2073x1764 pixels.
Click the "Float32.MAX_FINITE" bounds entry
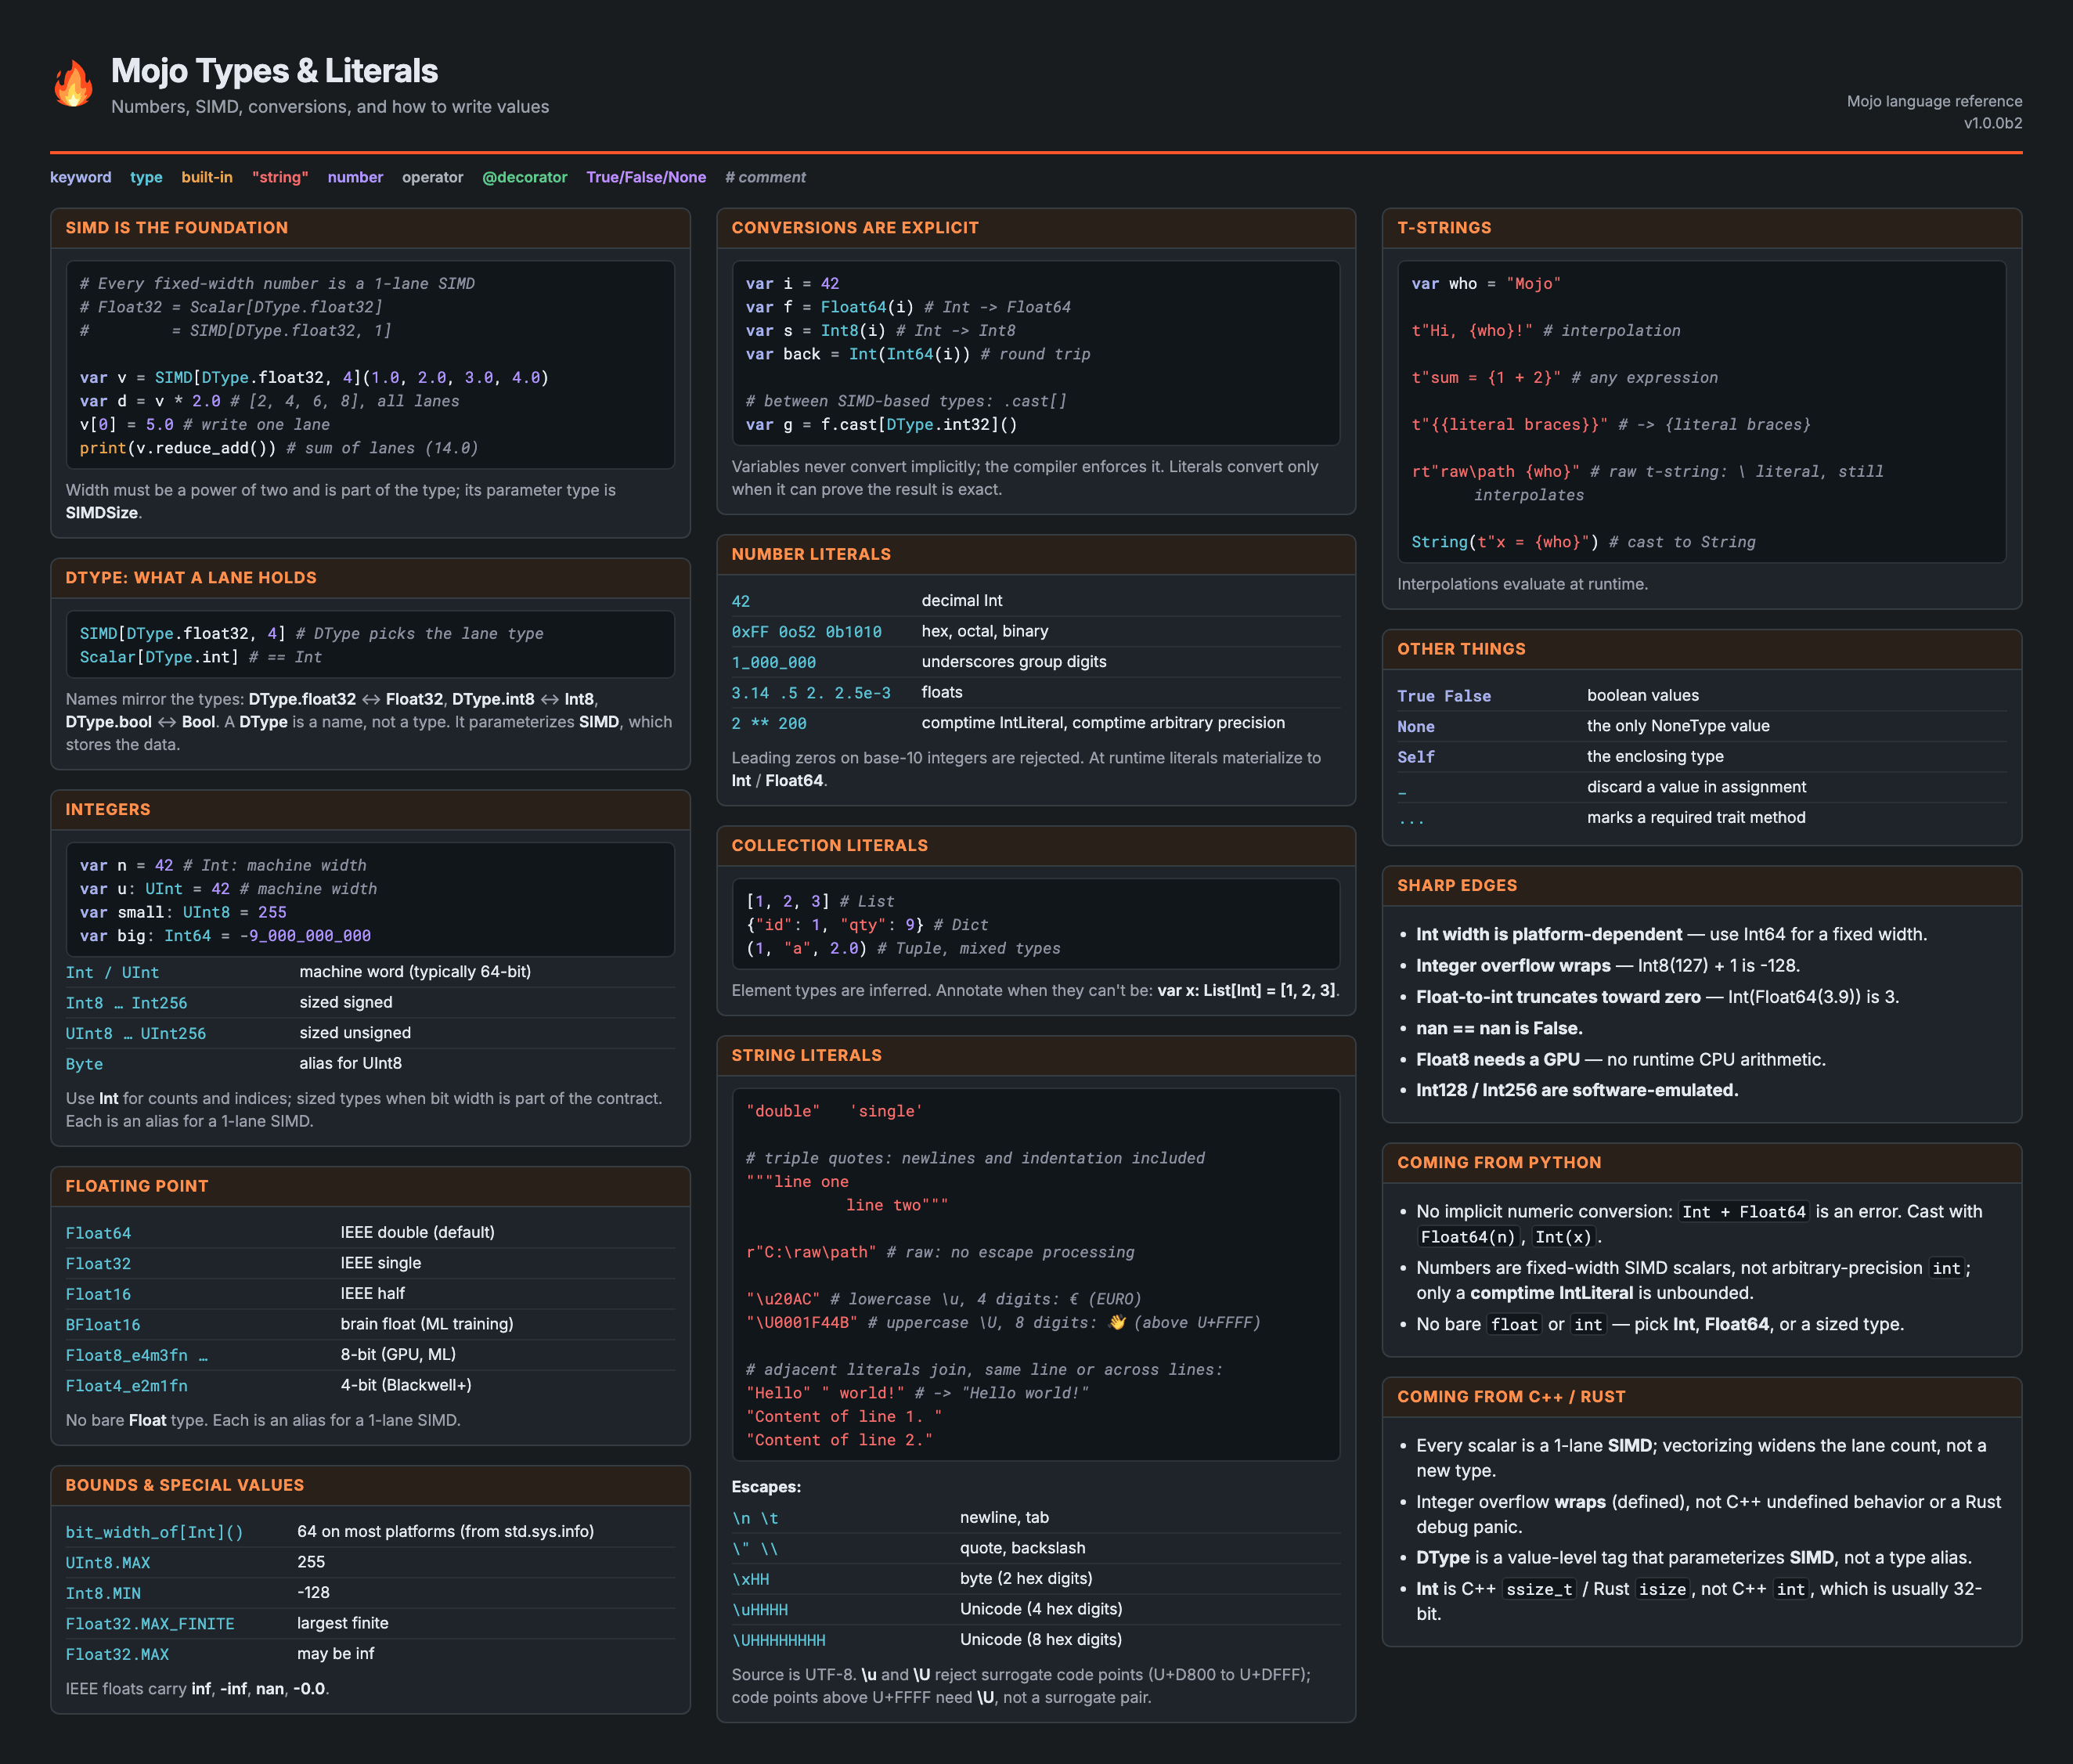(x=150, y=1624)
